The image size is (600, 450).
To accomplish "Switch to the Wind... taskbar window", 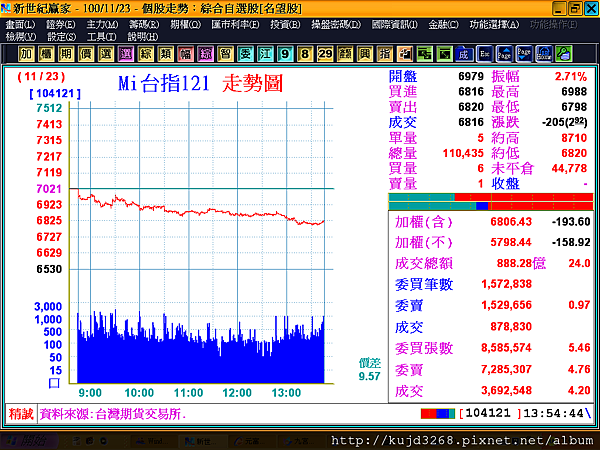I will (x=152, y=441).
